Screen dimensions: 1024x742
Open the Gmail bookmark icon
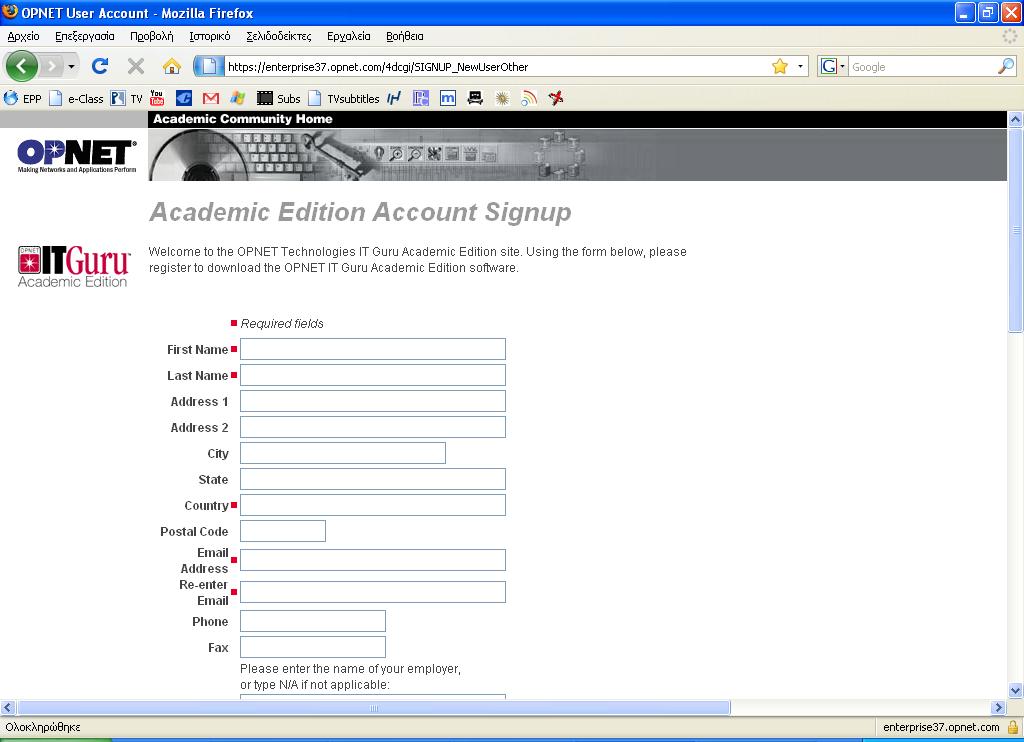coord(211,99)
